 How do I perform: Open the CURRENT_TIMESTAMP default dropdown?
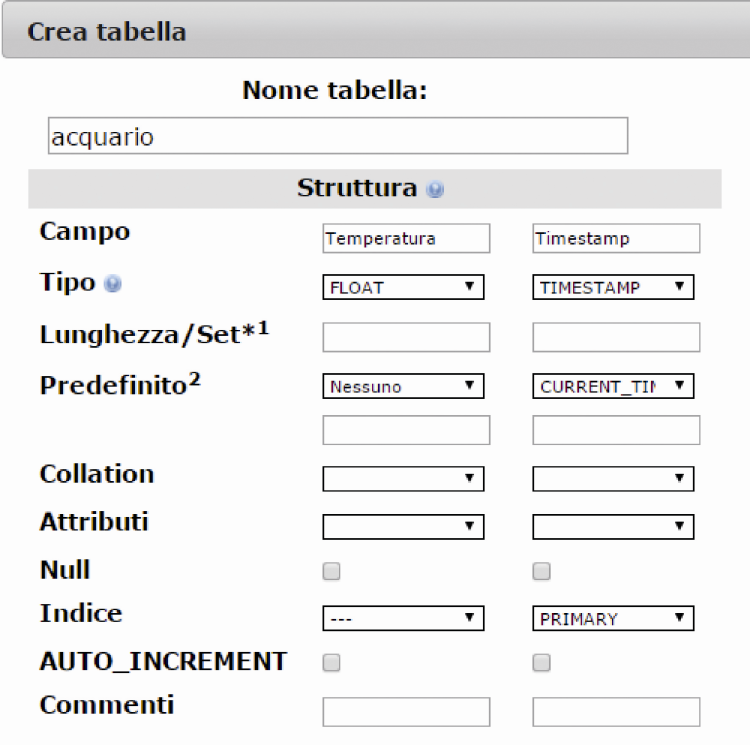pyautogui.click(x=613, y=386)
